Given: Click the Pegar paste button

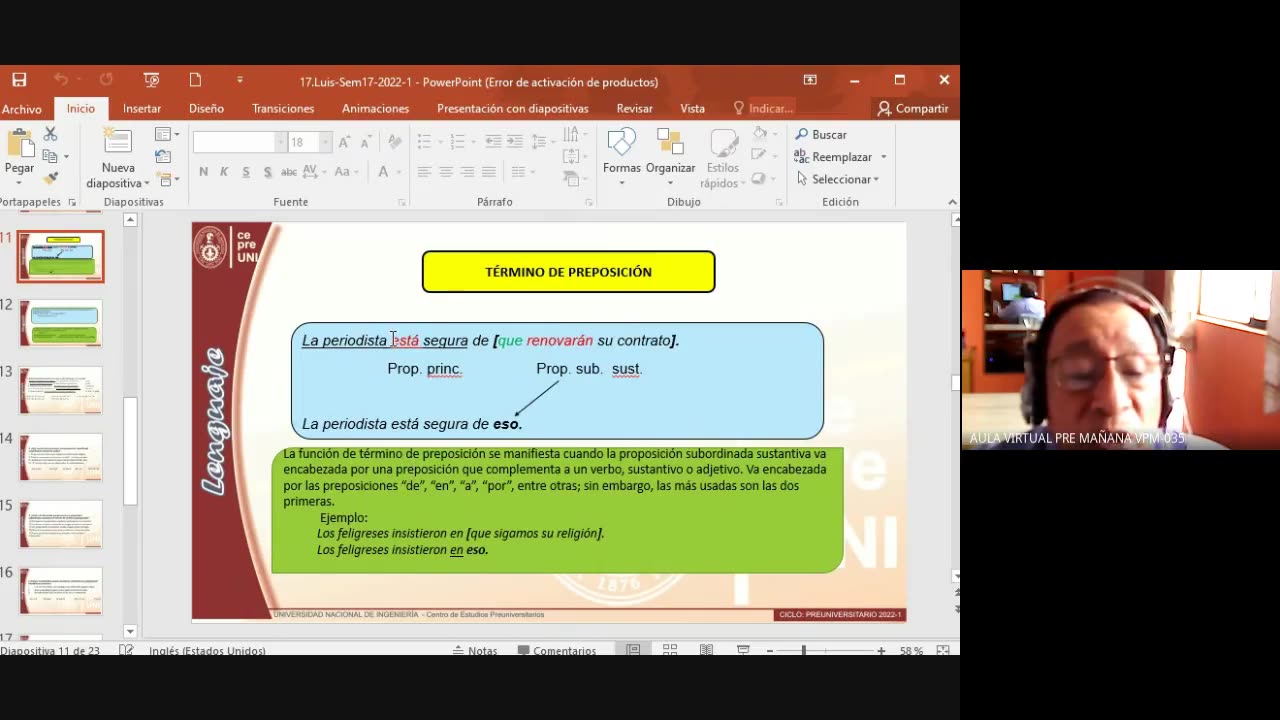Looking at the screenshot, I should tap(19, 145).
